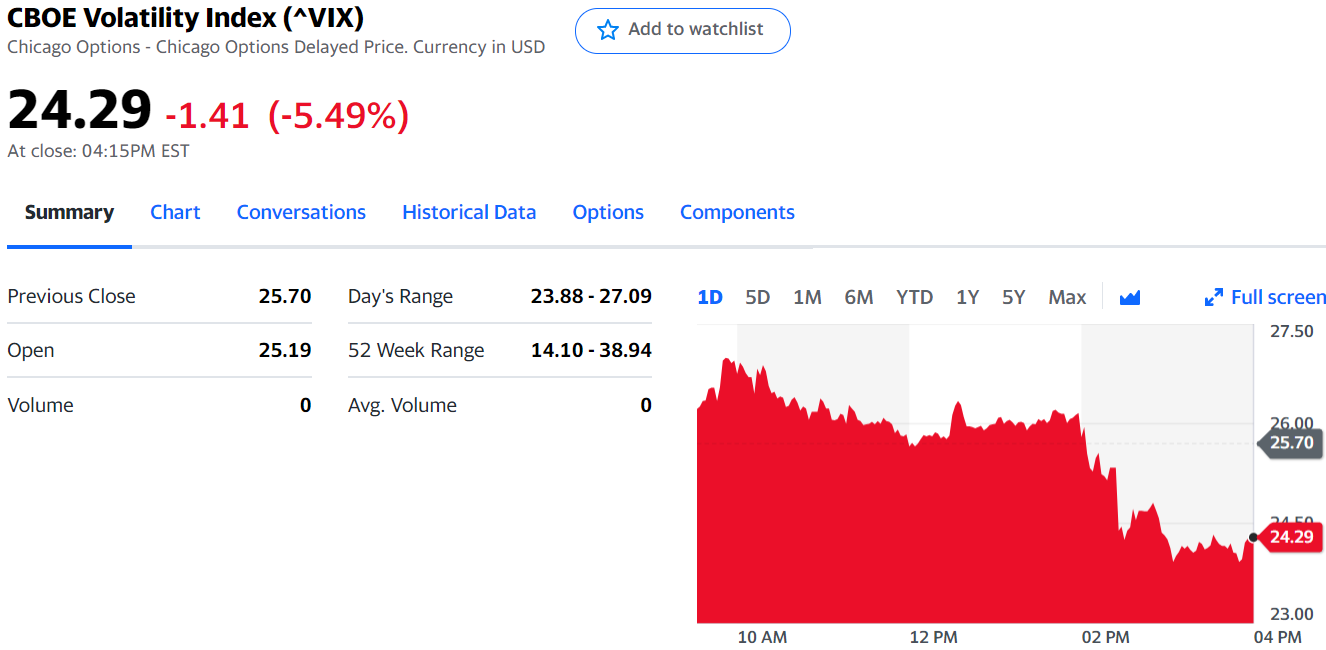Click the Avg. Volume label
The image size is (1326, 650).
coord(402,405)
